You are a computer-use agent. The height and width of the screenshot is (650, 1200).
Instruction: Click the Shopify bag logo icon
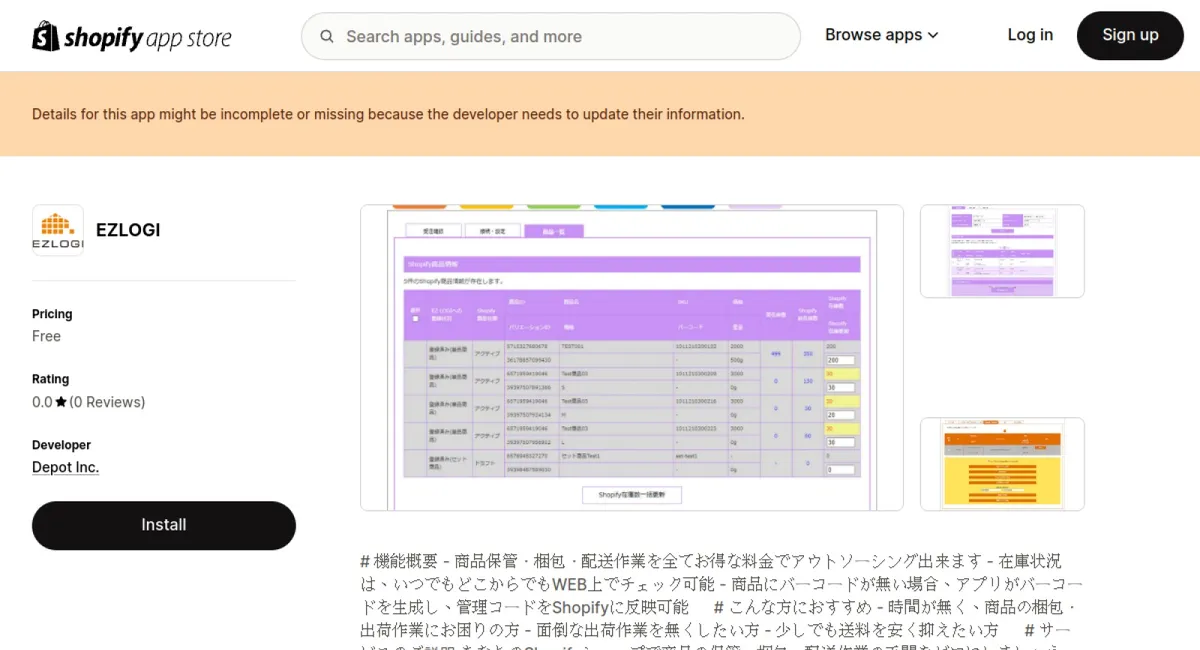pyautogui.click(x=46, y=37)
